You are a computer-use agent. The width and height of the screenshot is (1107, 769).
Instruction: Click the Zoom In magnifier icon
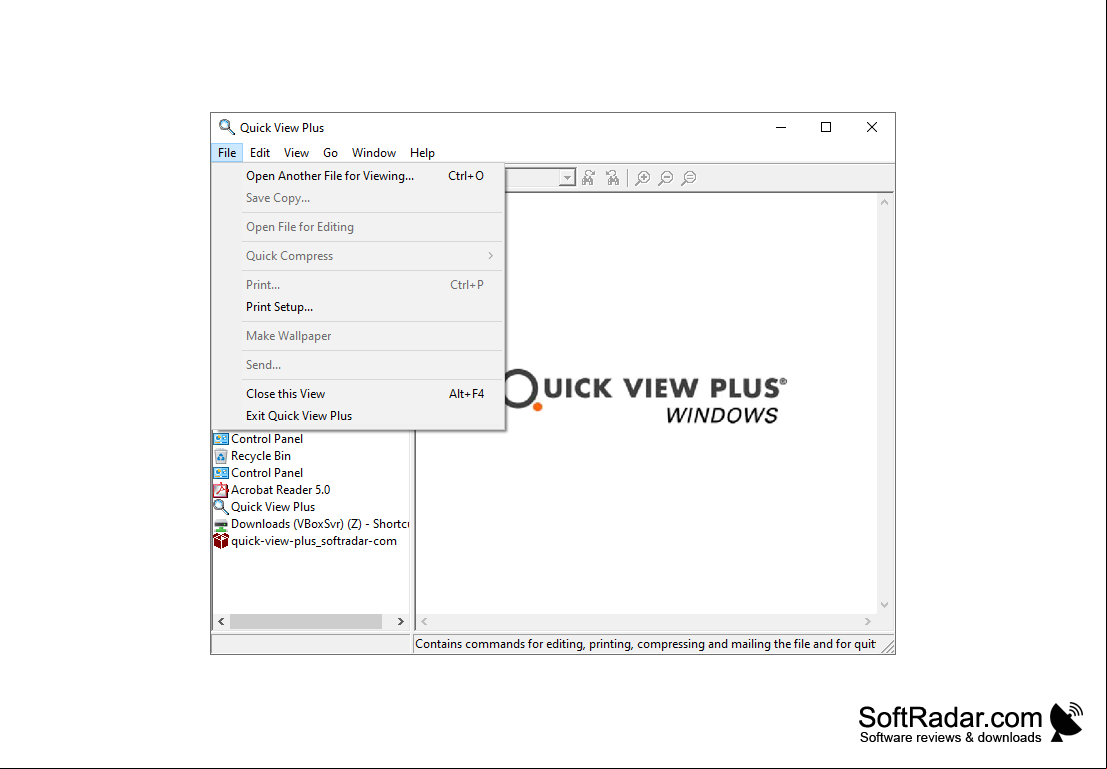[x=642, y=178]
